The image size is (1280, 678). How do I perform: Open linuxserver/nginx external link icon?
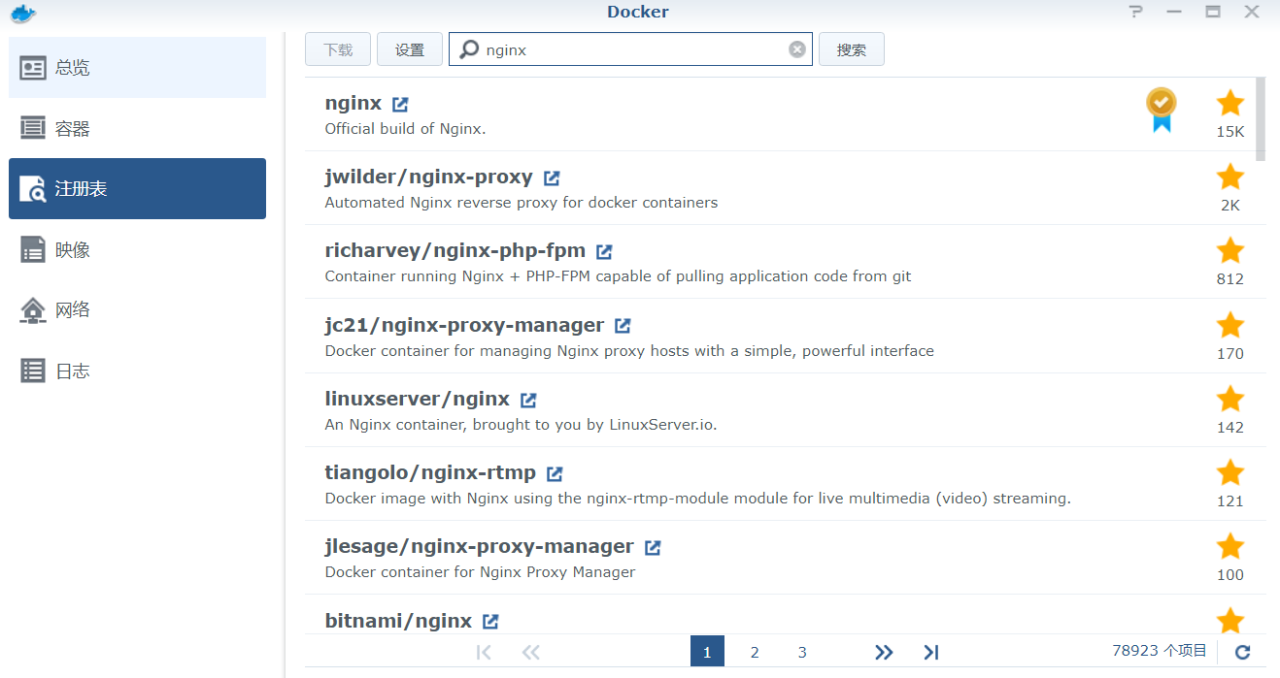(528, 400)
